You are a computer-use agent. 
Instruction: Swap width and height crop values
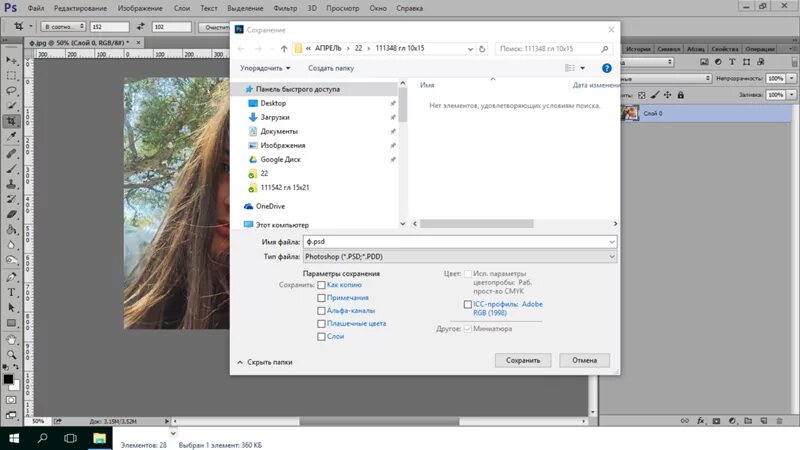pos(140,27)
